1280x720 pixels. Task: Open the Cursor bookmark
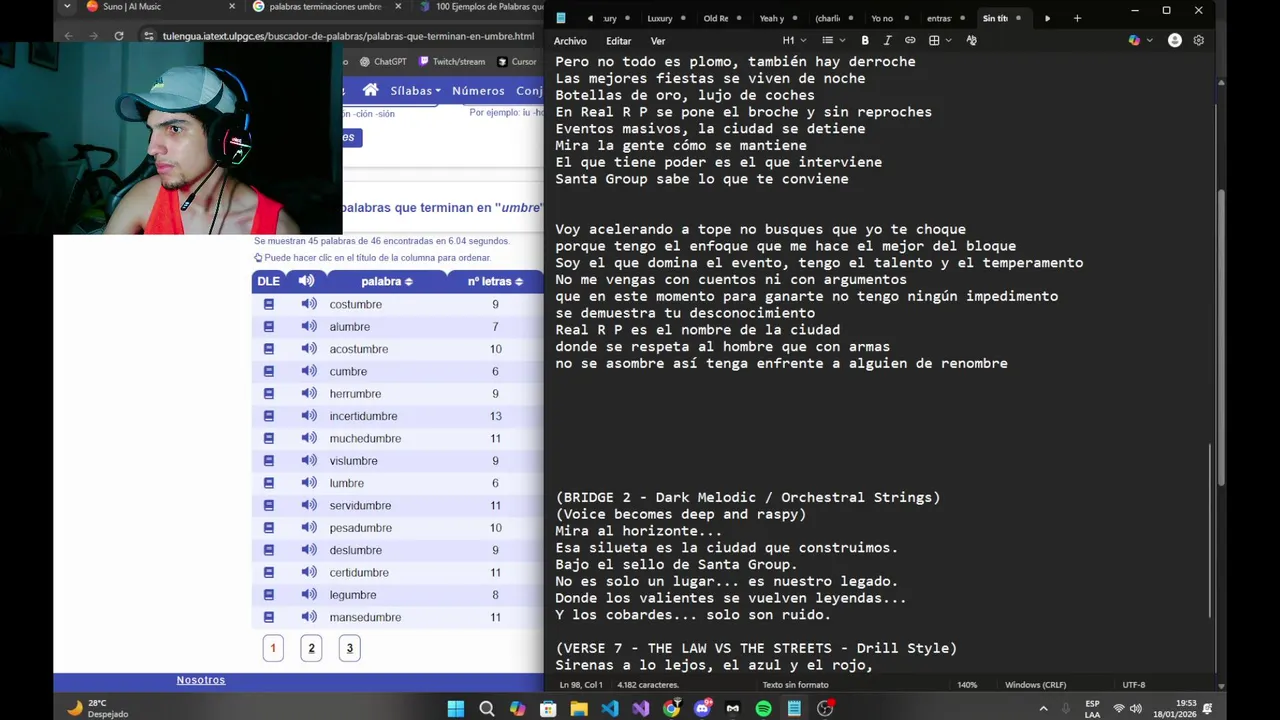pos(516,62)
